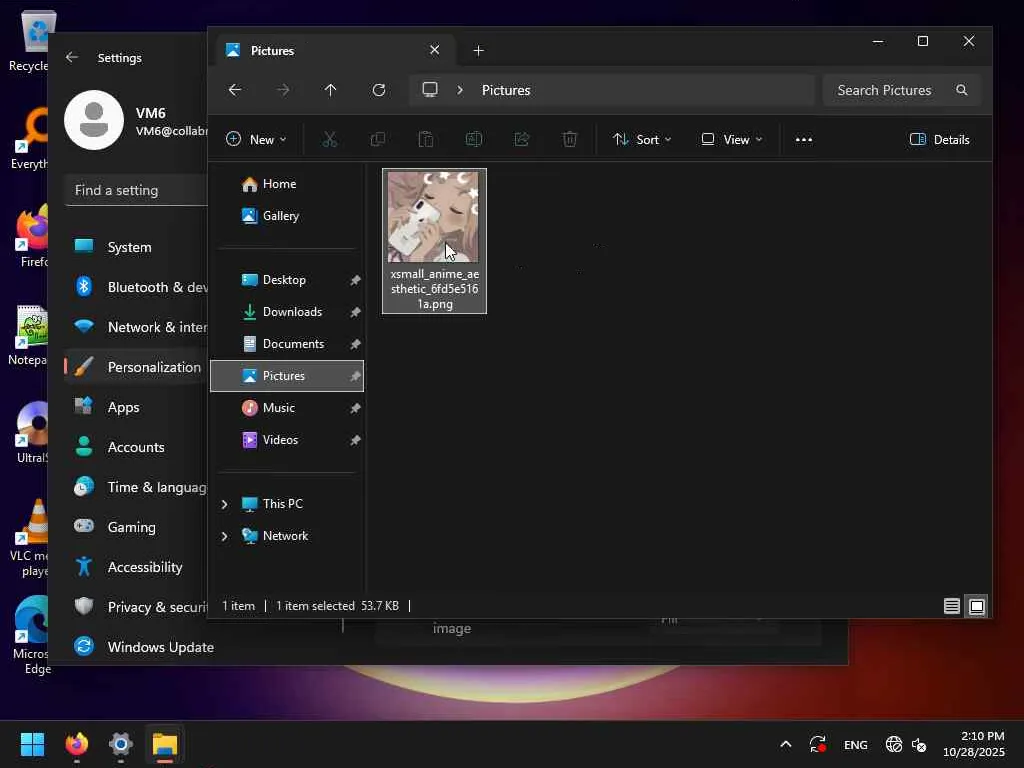Click the Refresh icon in File Explorer

pos(379,90)
